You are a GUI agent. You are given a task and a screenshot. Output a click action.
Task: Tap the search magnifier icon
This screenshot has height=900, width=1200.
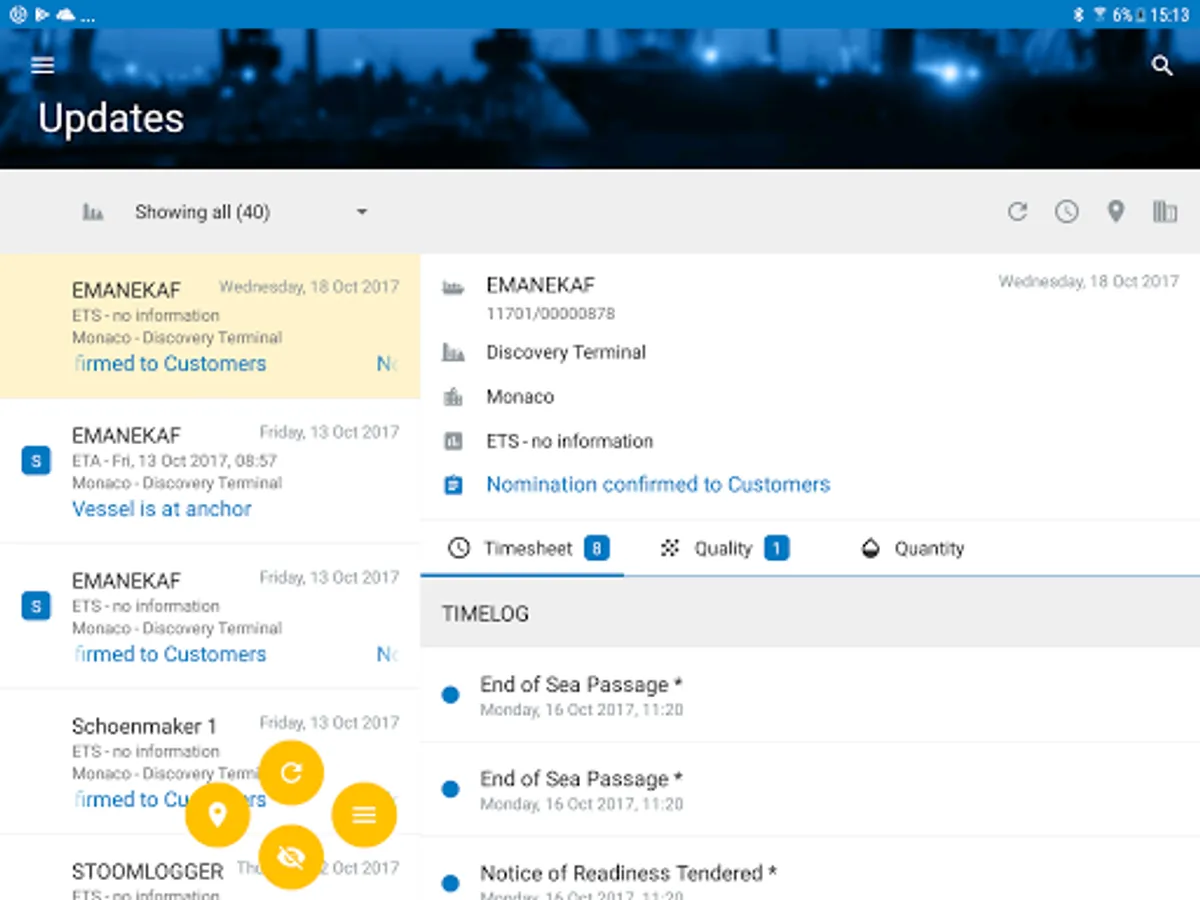coord(1161,66)
